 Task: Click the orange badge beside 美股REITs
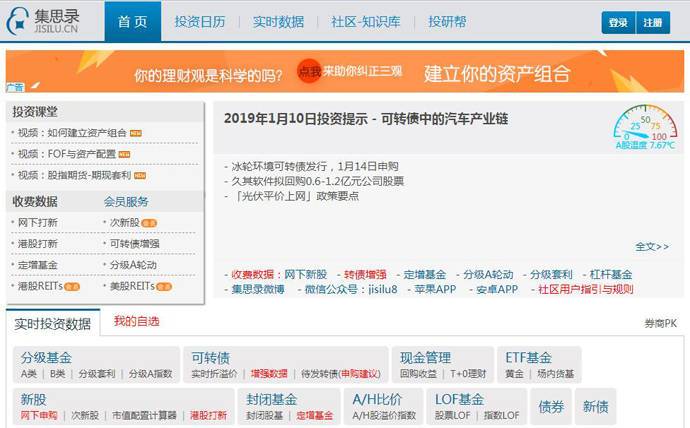point(163,287)
